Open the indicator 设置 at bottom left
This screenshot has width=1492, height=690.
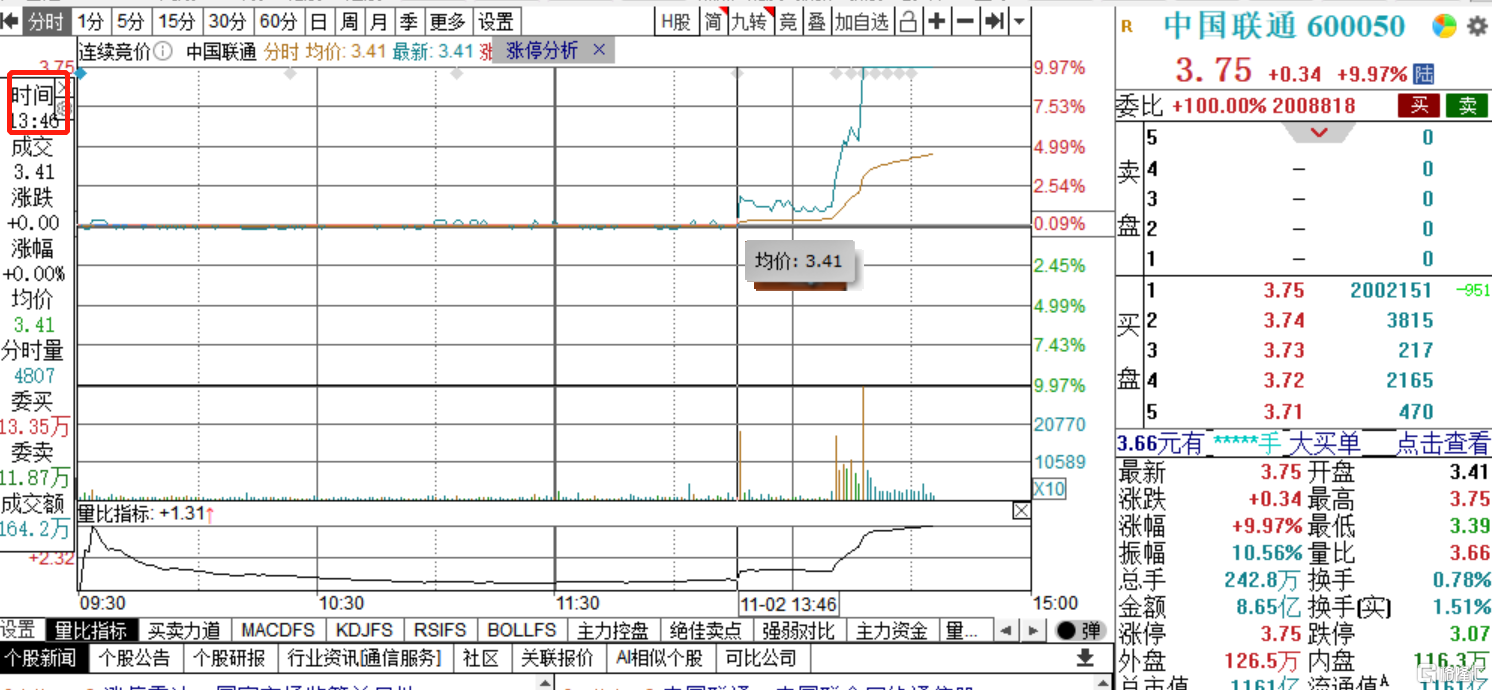[18, 630]
